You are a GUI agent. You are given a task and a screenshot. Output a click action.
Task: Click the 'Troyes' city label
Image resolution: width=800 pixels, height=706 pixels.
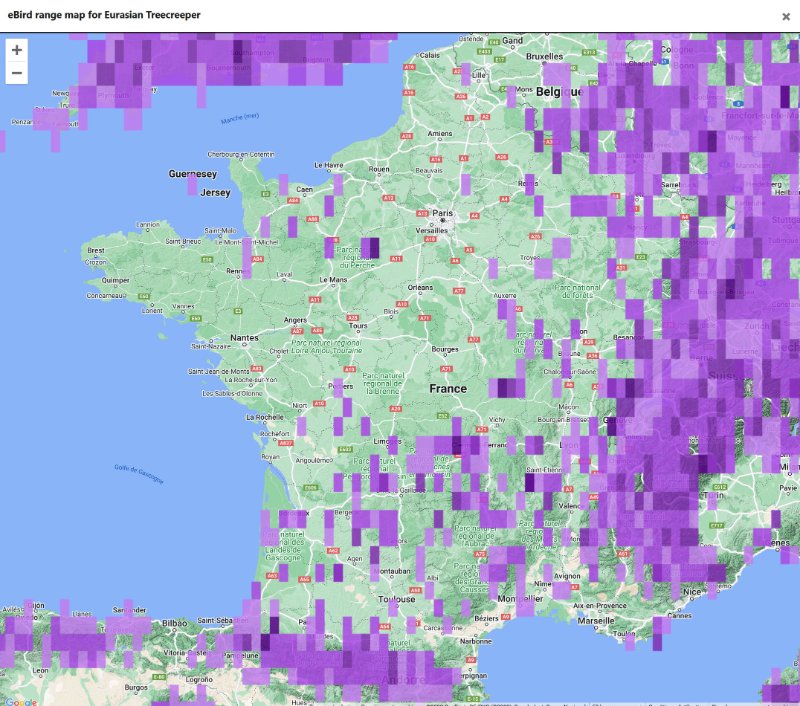(530, 258)
